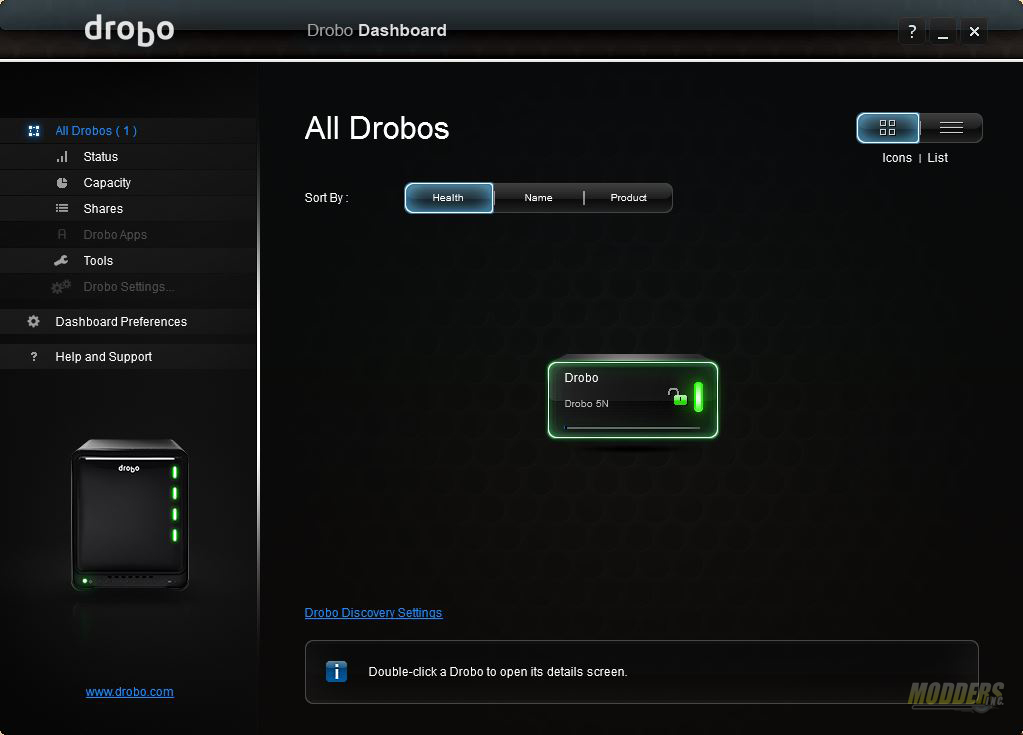Sort Drobos by Product
The image size is (1023, 735).
pos(628,198)
